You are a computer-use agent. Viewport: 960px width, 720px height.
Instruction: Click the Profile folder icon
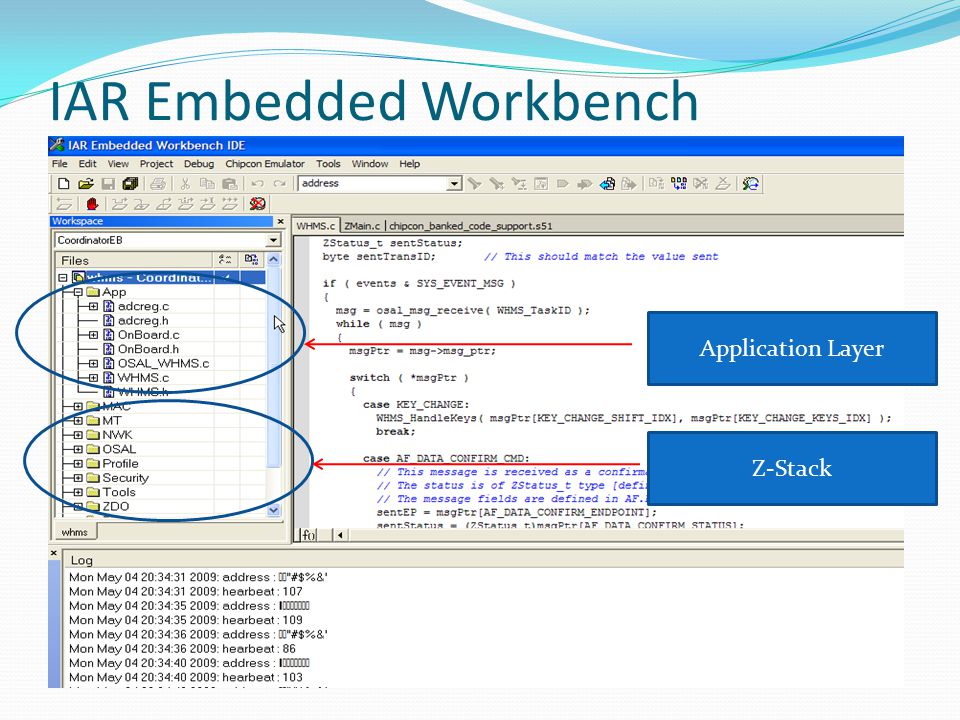[x=93, y=463]
